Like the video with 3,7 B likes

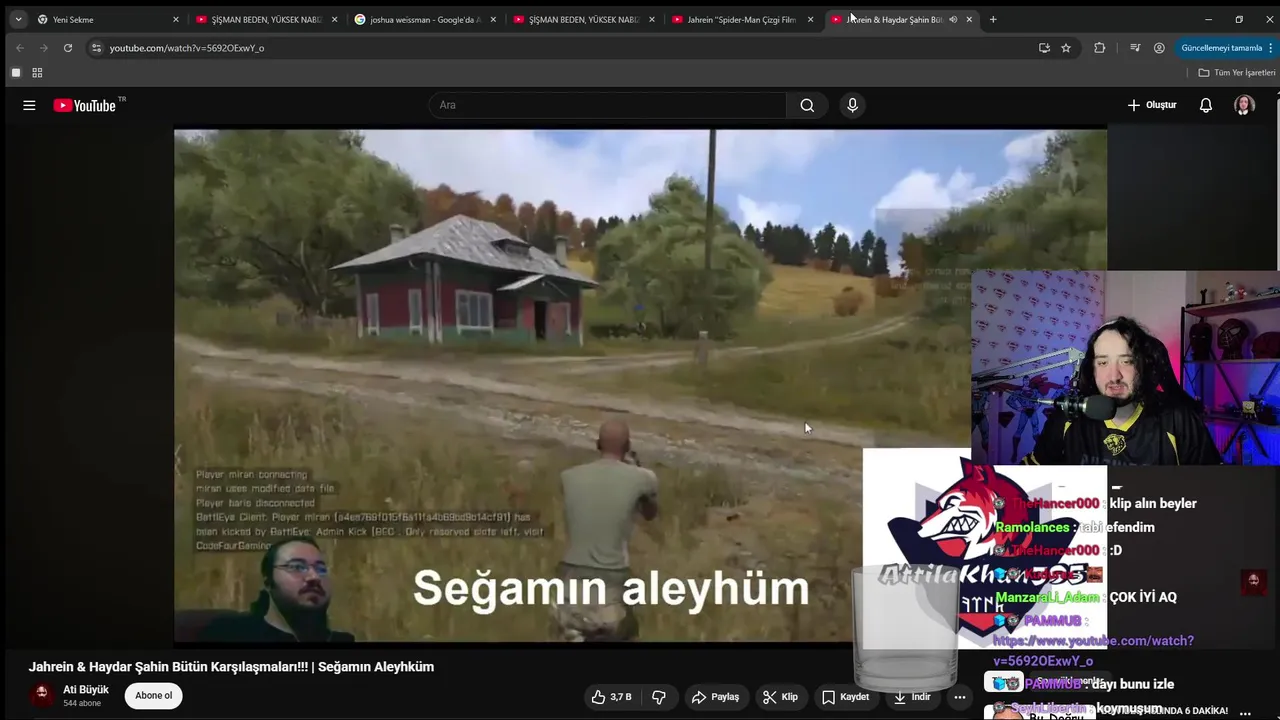[611, 697]
